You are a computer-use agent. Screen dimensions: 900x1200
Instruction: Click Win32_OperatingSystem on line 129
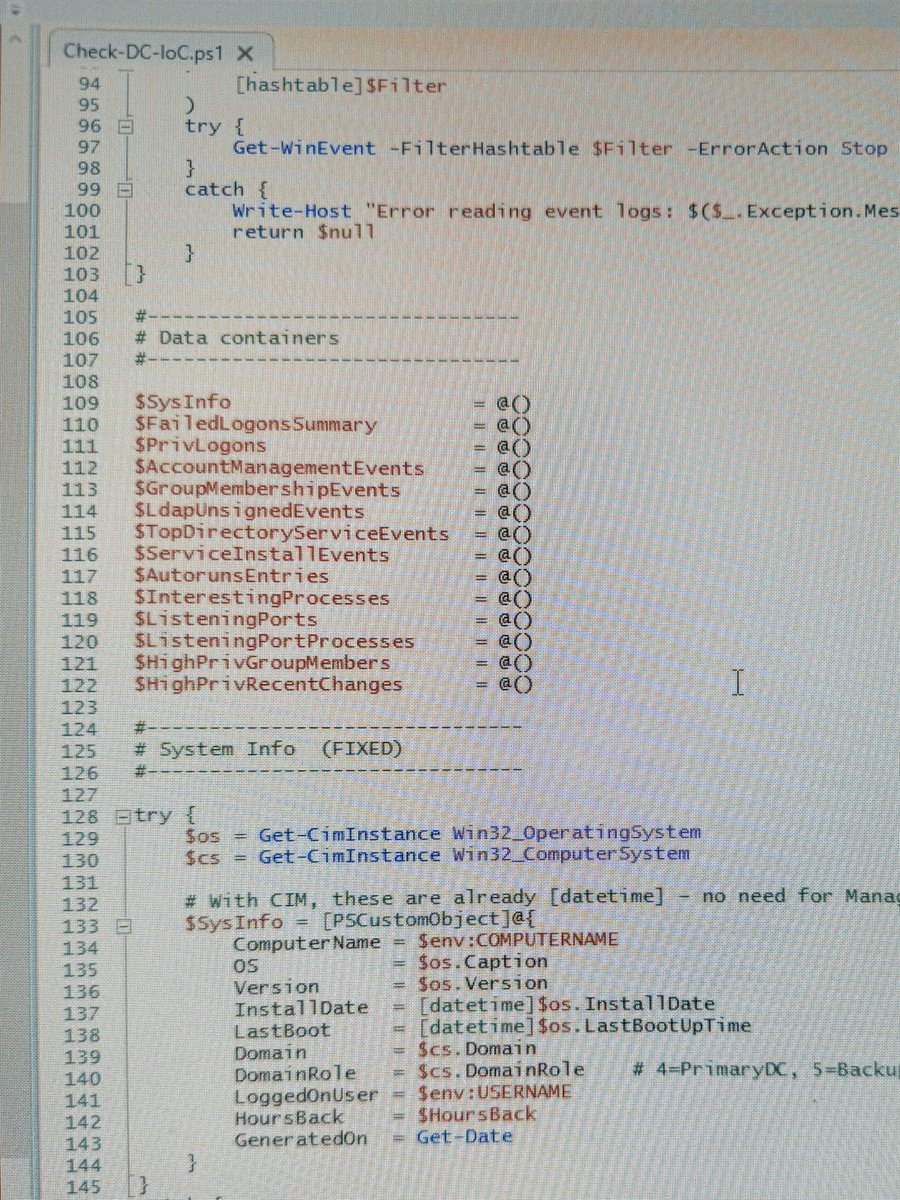coord(576,832)
